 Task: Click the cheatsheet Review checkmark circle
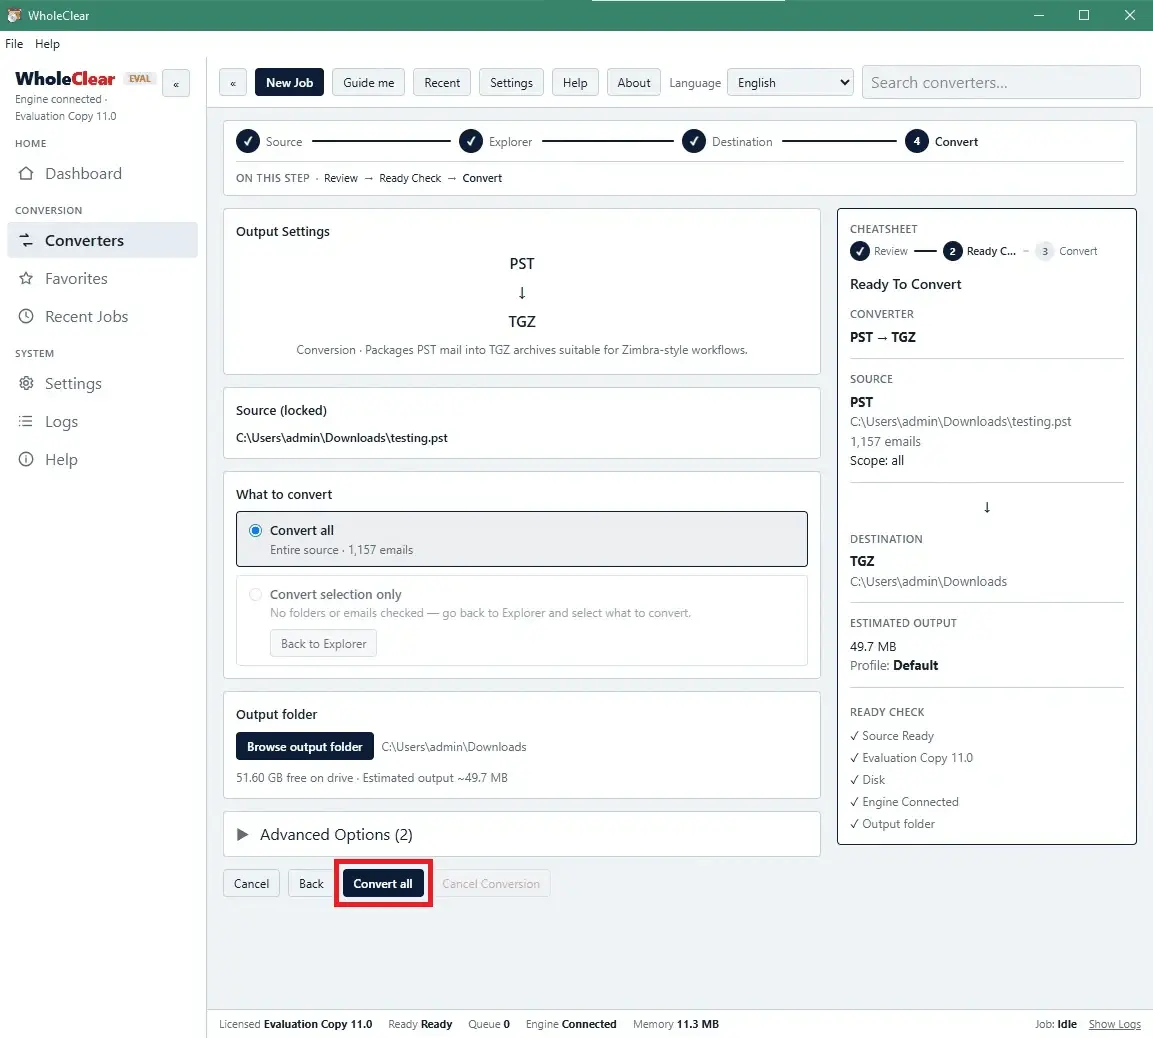pyautogui.click(x=860, y=251)
